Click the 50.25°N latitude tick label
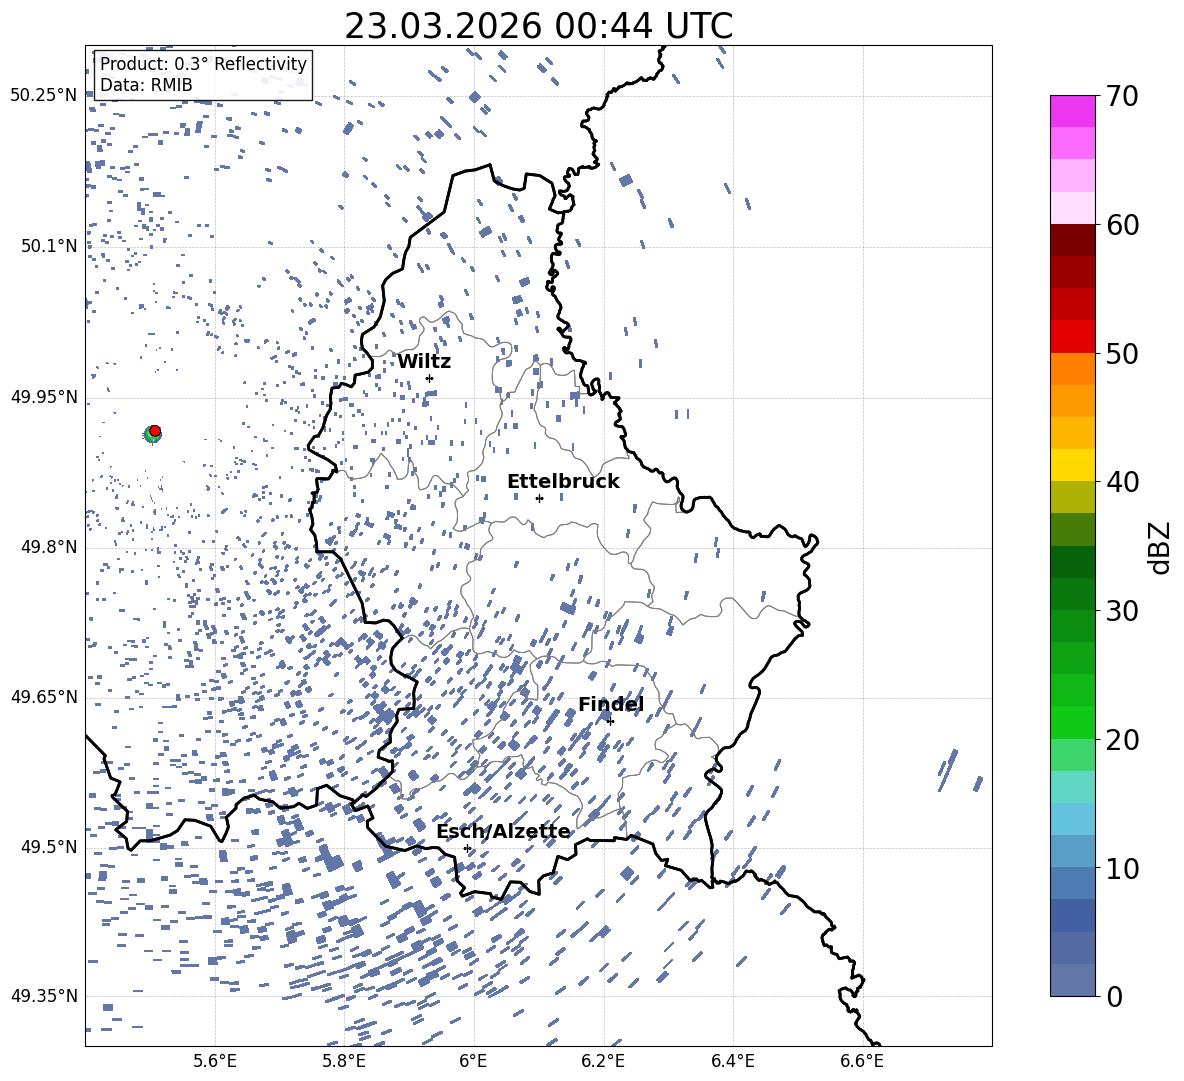 tap(44, 96)
